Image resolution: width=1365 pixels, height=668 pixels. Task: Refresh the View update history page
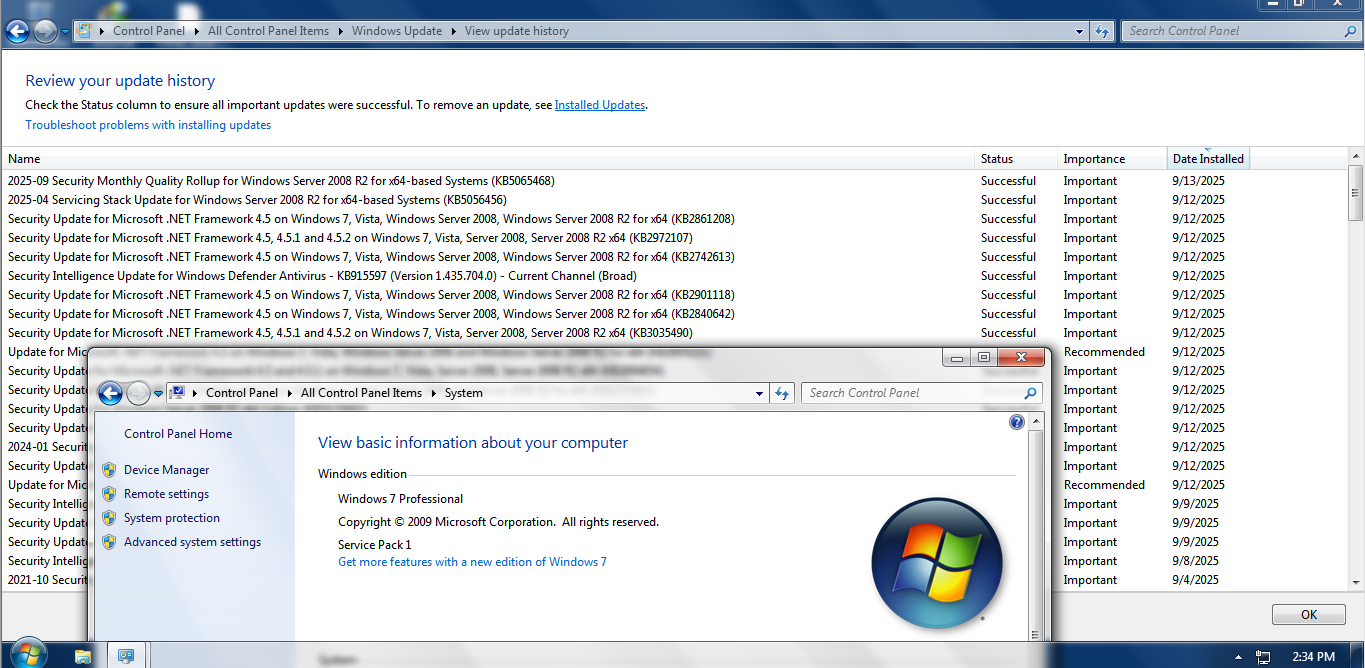(1102, 31)
